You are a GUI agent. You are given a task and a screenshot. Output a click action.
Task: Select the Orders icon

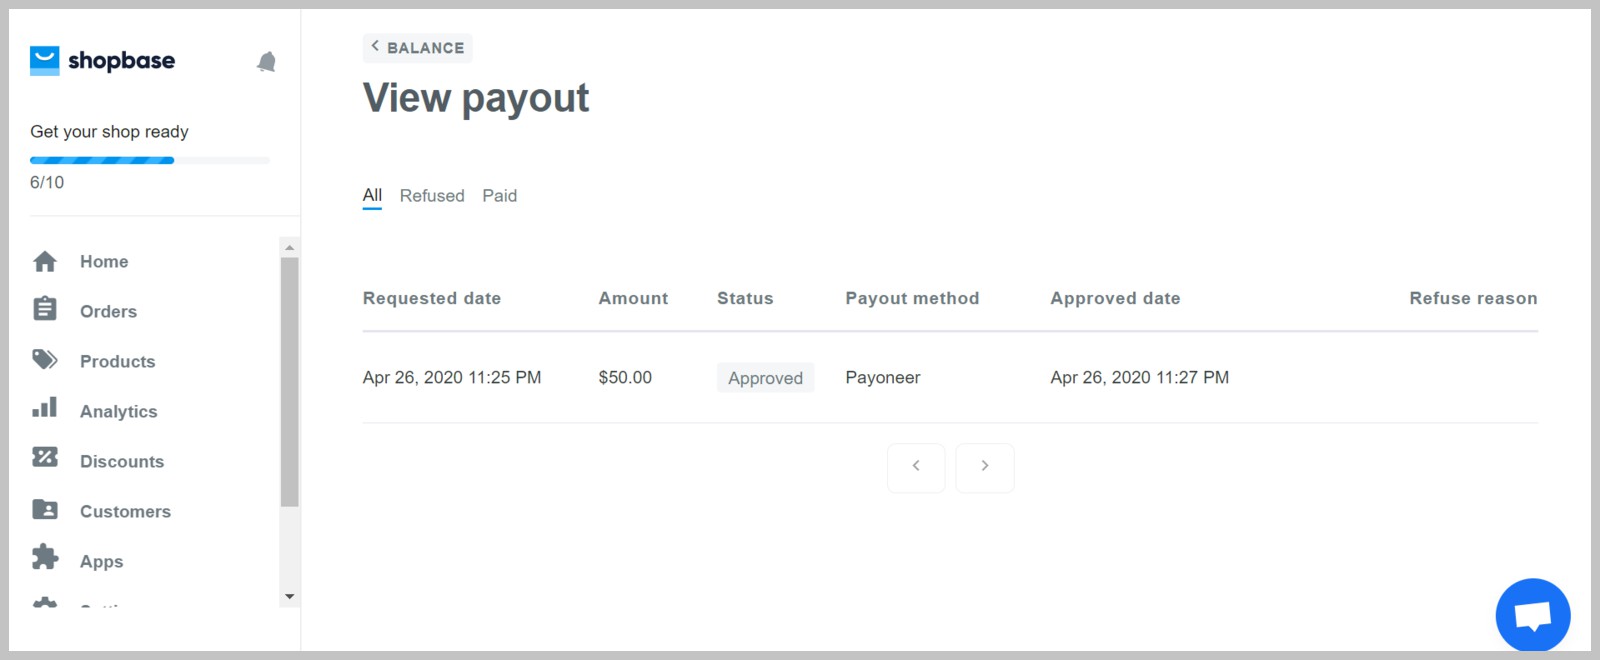click(x=45, y=310)
